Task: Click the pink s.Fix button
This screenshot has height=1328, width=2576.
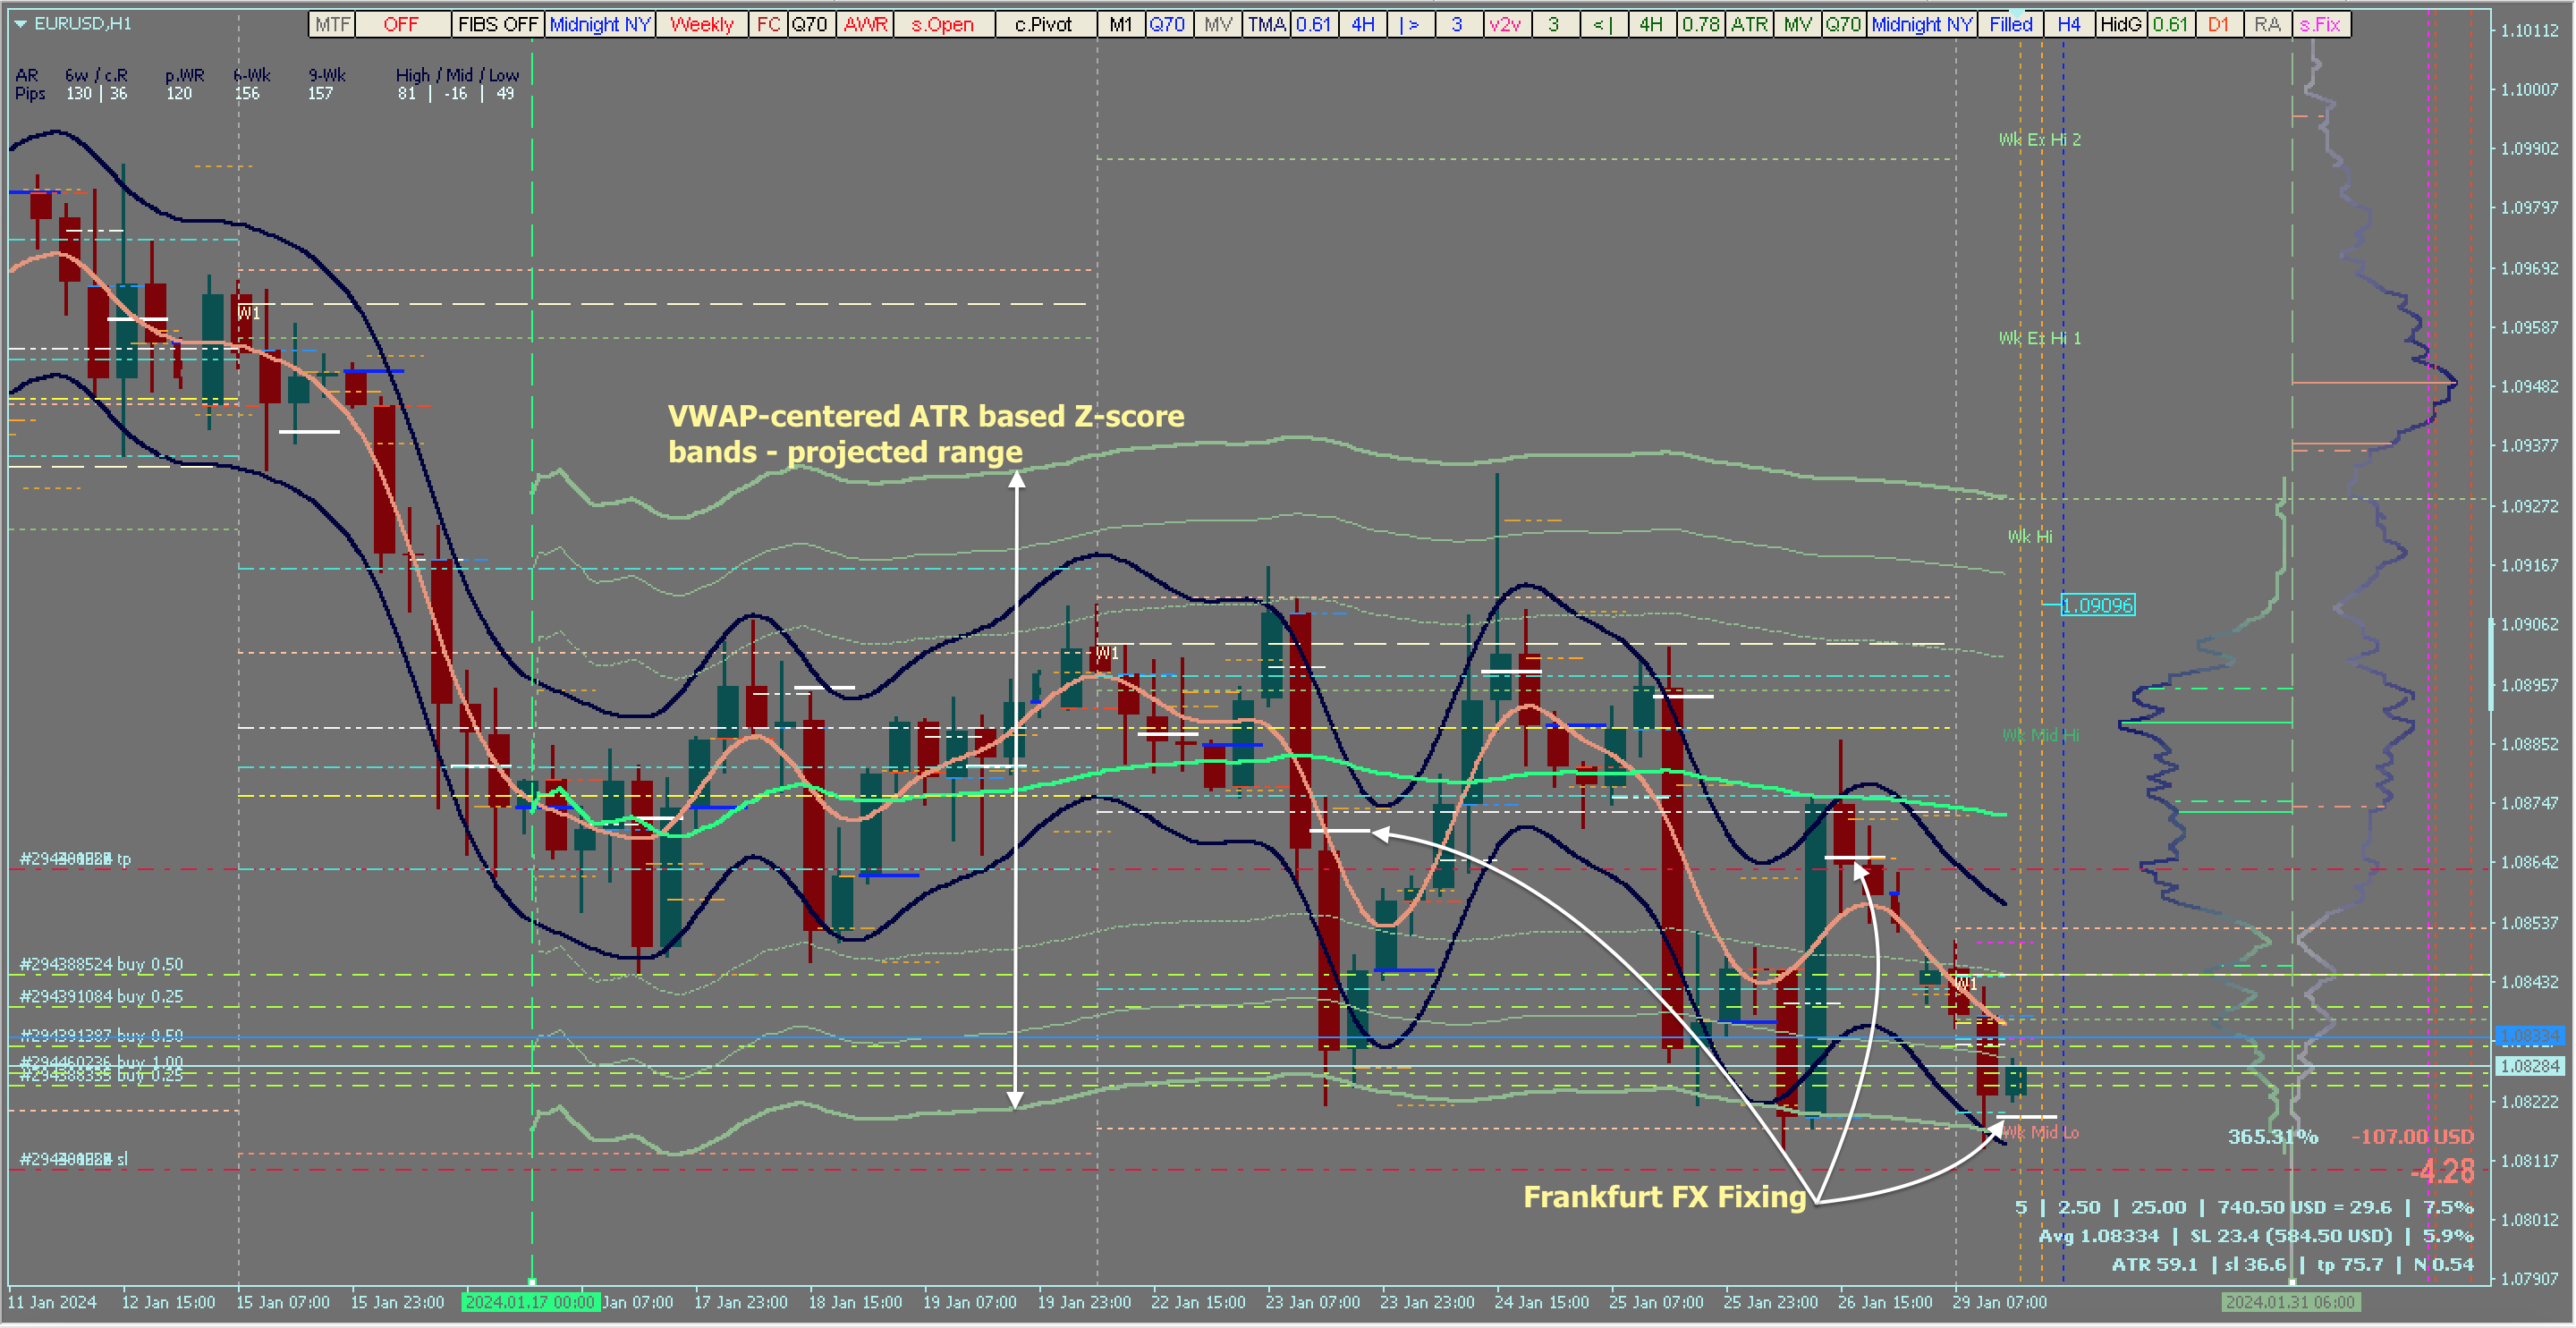Action: point(2319,24)
